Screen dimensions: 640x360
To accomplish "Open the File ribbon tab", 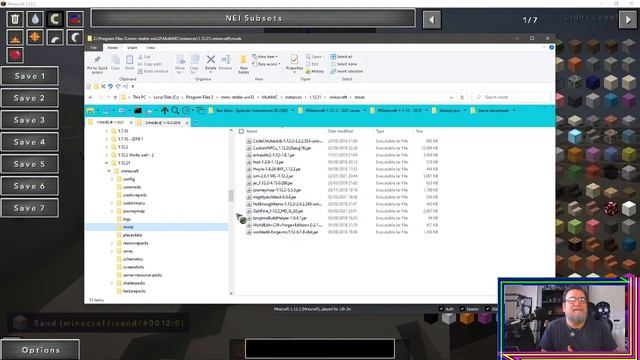I will 93,48.
